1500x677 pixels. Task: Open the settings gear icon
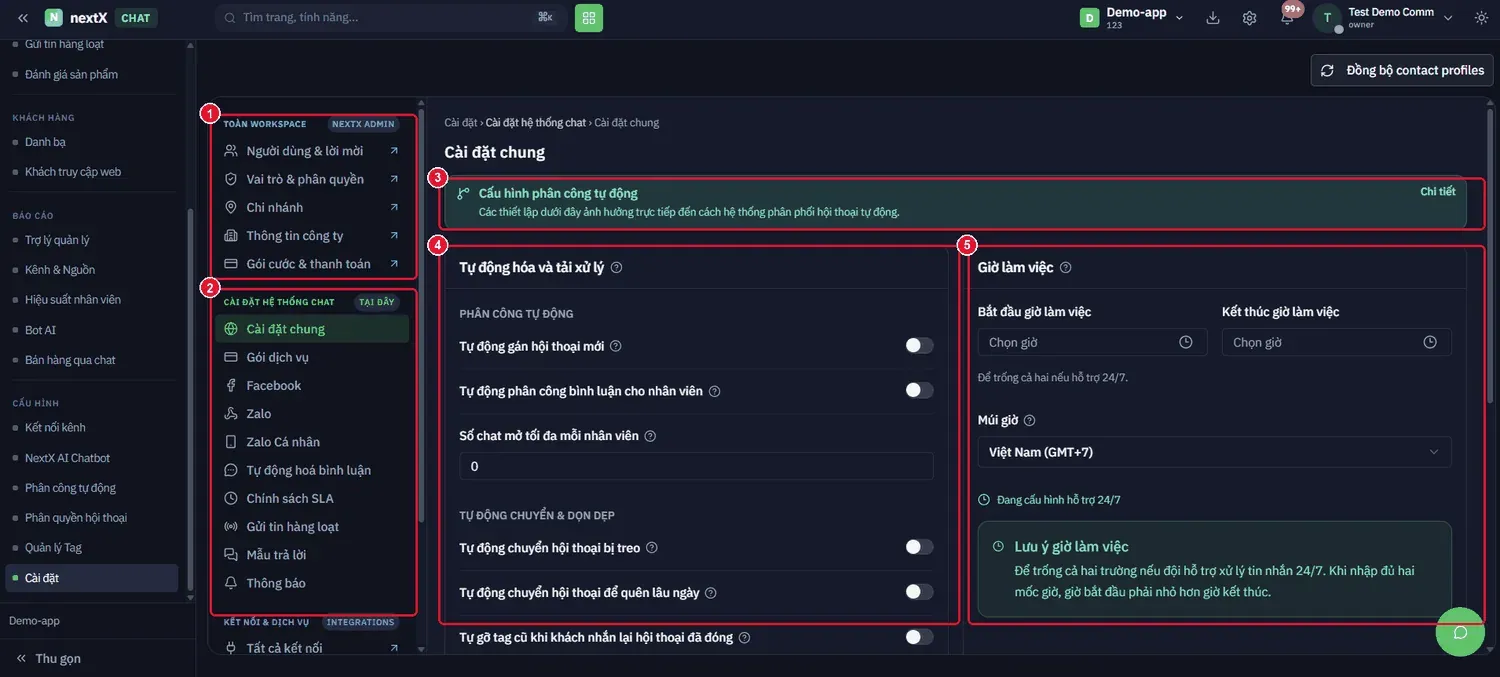1249,17
